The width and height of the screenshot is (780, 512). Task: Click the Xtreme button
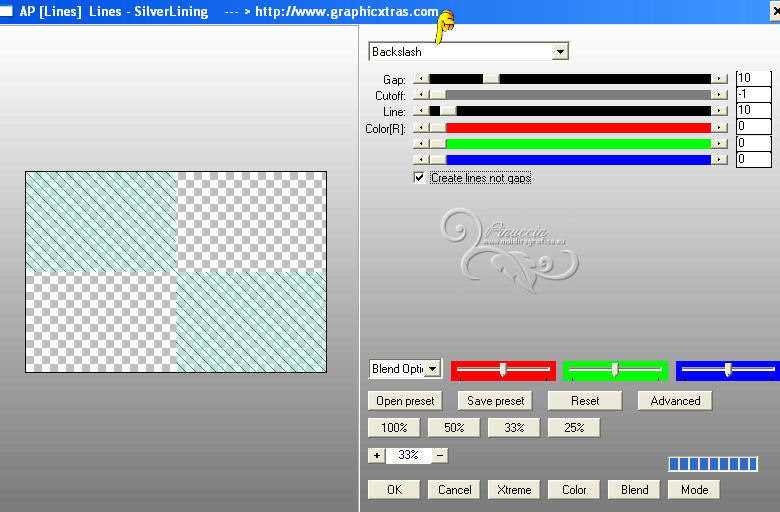[514, 490]
